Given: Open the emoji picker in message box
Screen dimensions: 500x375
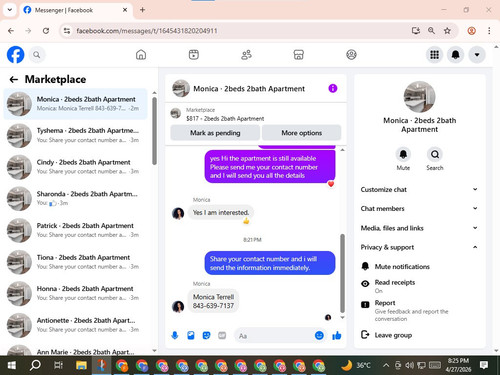Looking at the screenshot, I should click(319, 335).
